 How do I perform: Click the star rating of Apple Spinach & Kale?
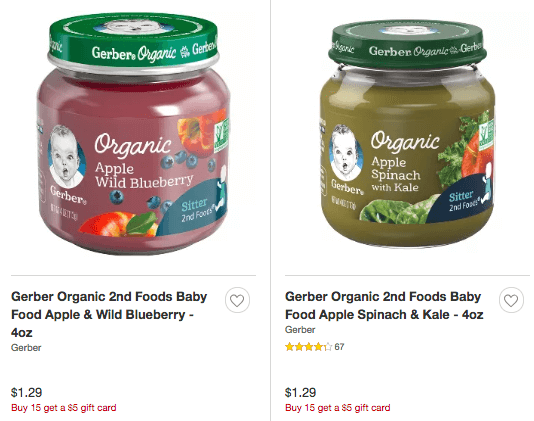point(308,347)
